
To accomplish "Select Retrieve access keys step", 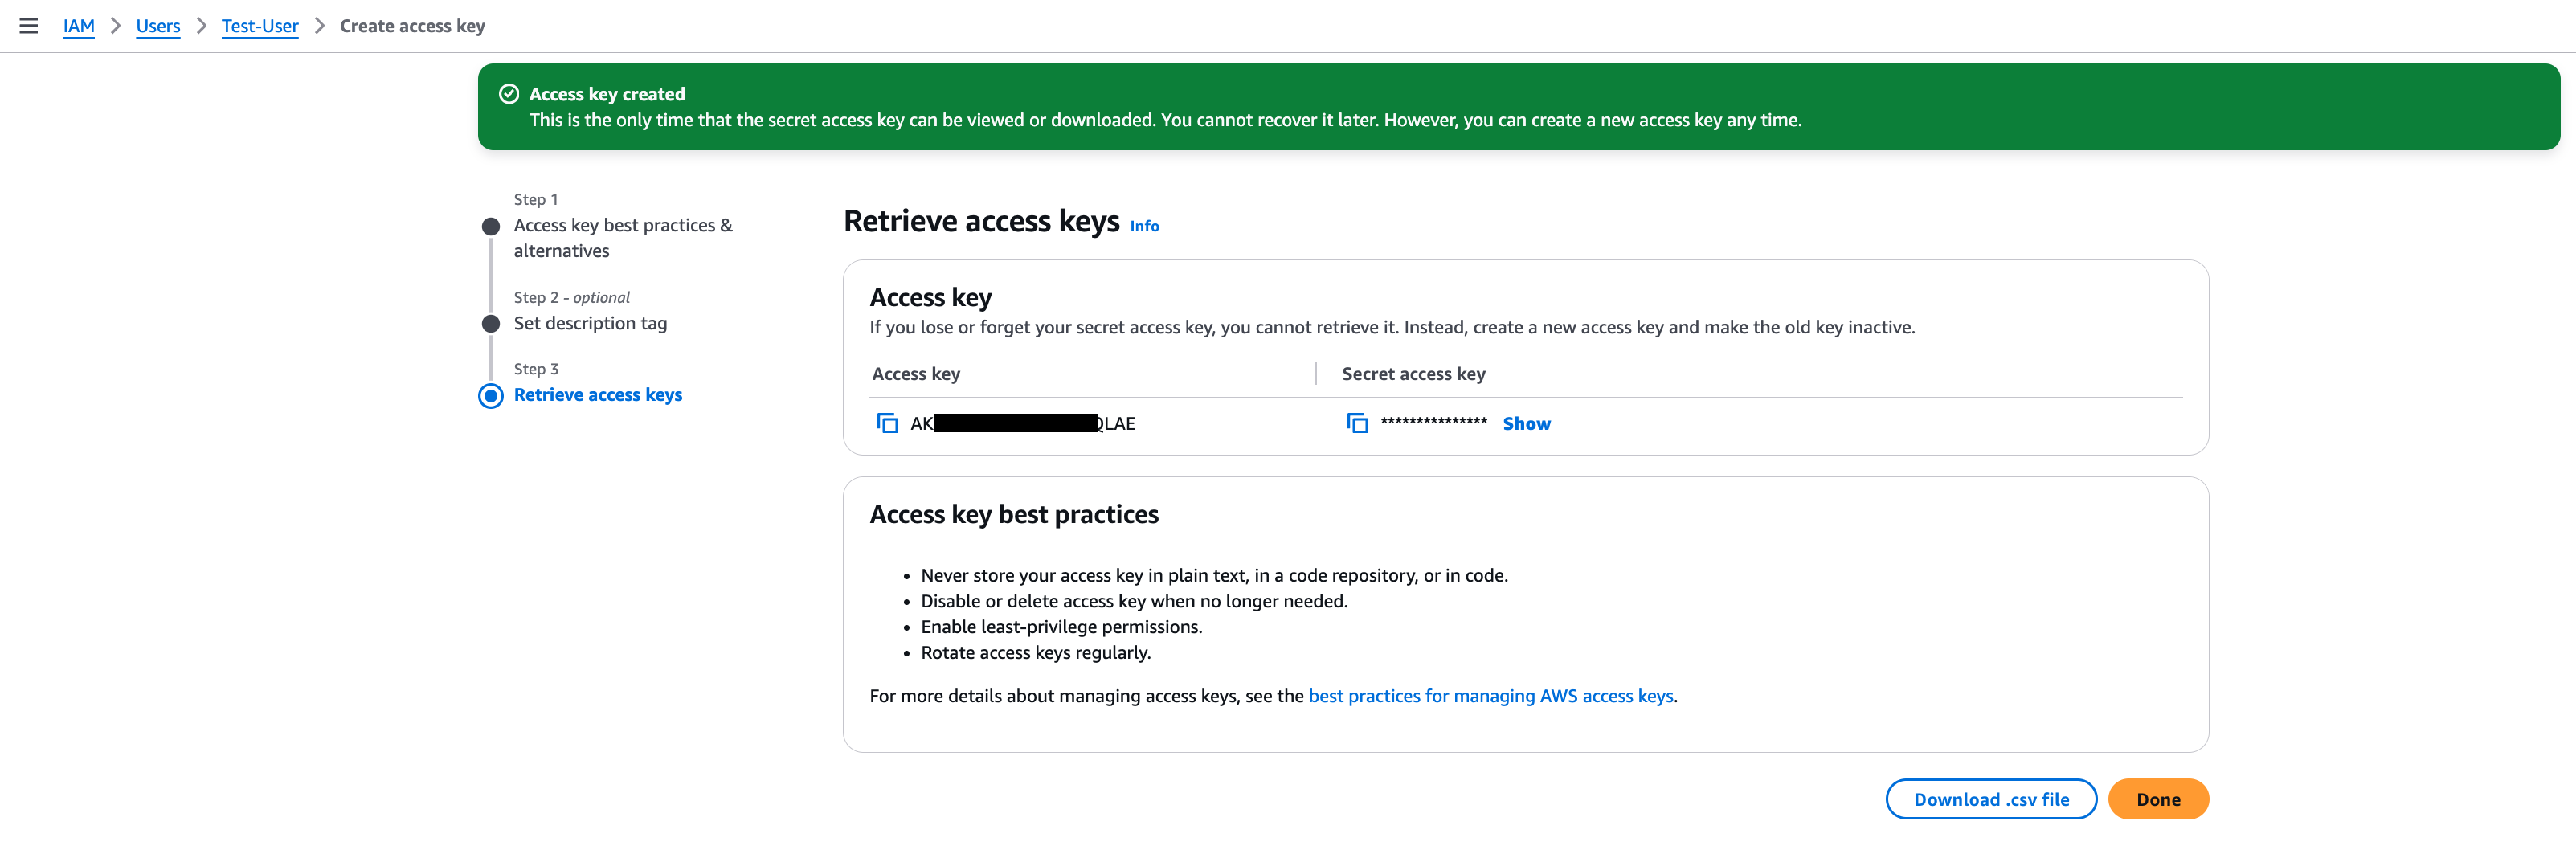I will pyautogui.click(x=597, y=395).
